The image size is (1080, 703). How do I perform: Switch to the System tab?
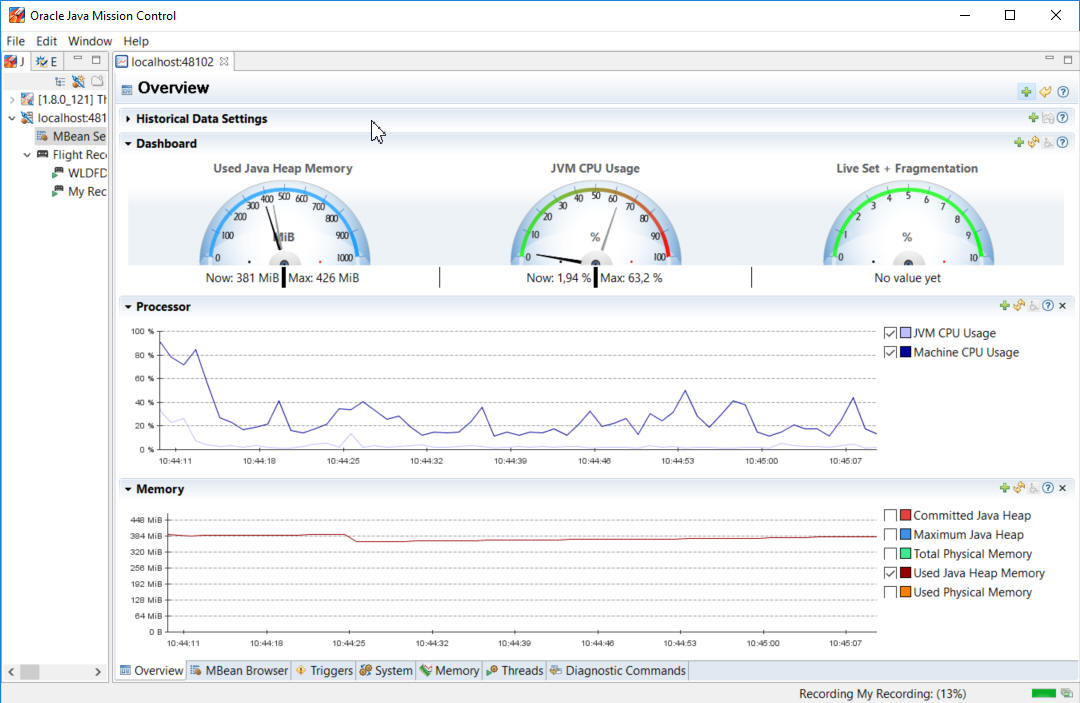(386, 671)
